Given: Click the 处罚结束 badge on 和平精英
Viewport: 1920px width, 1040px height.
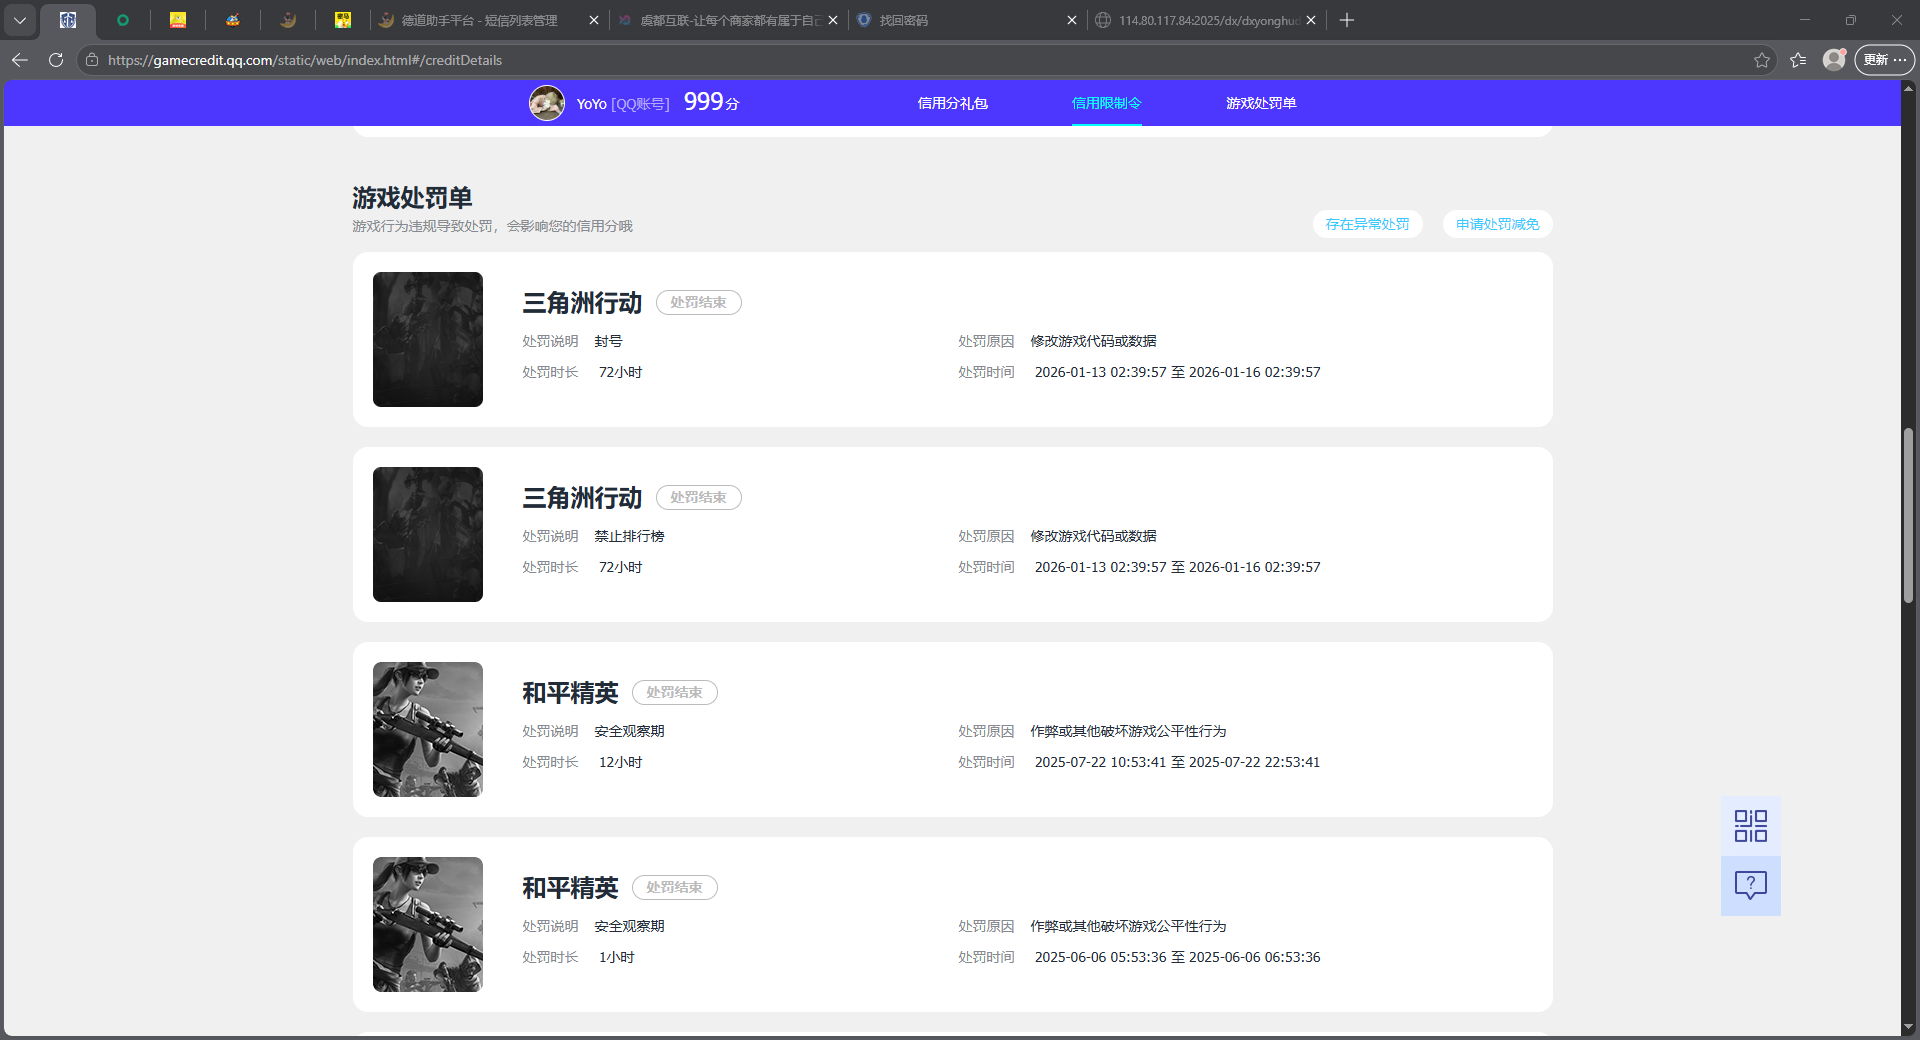Looking at the screenshot, I should 675,692.
